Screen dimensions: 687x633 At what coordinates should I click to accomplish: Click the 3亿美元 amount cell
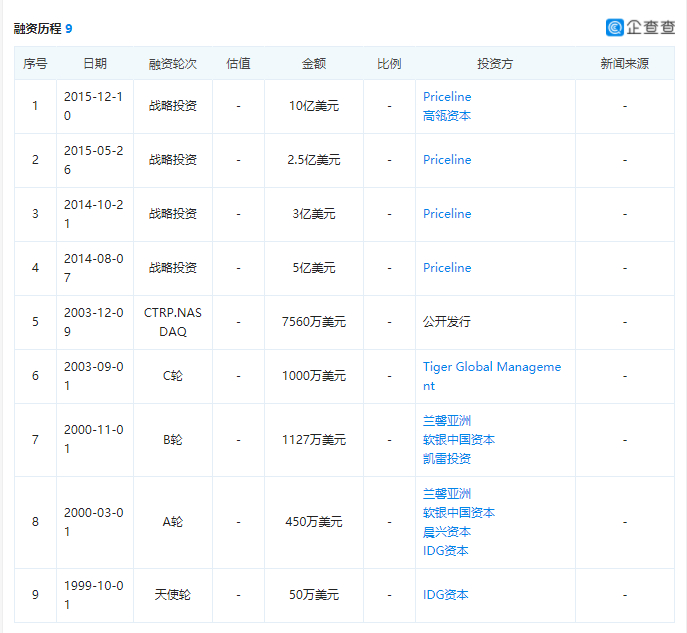314,214
